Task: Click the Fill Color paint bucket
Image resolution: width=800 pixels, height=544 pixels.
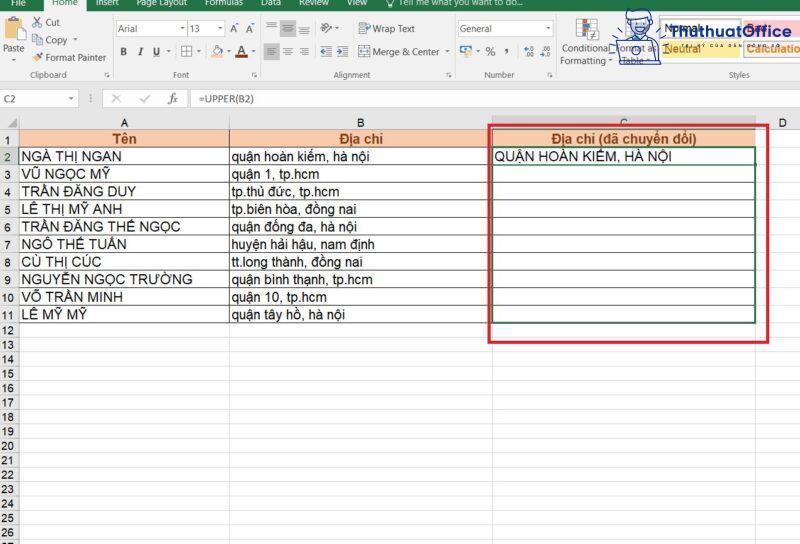Action: [217, 52]
